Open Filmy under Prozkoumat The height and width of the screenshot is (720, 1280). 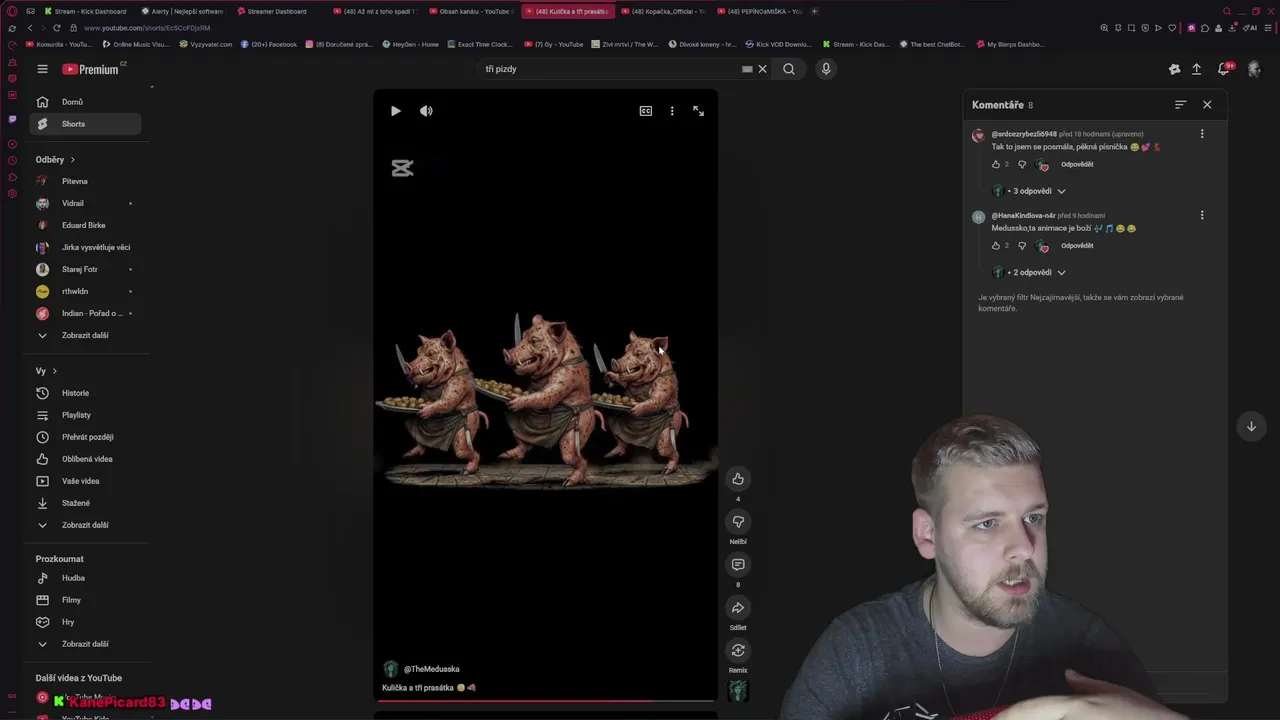(85, 600)
